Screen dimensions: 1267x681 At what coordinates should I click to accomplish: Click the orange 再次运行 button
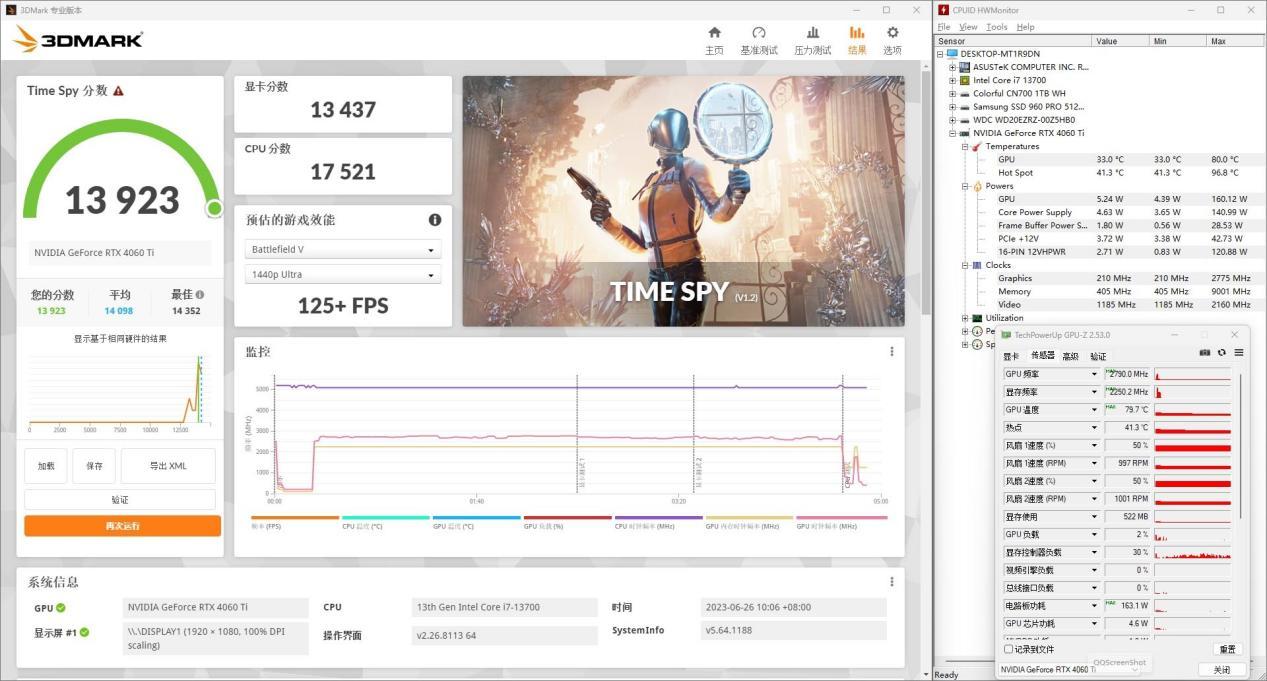coord(121,524)
